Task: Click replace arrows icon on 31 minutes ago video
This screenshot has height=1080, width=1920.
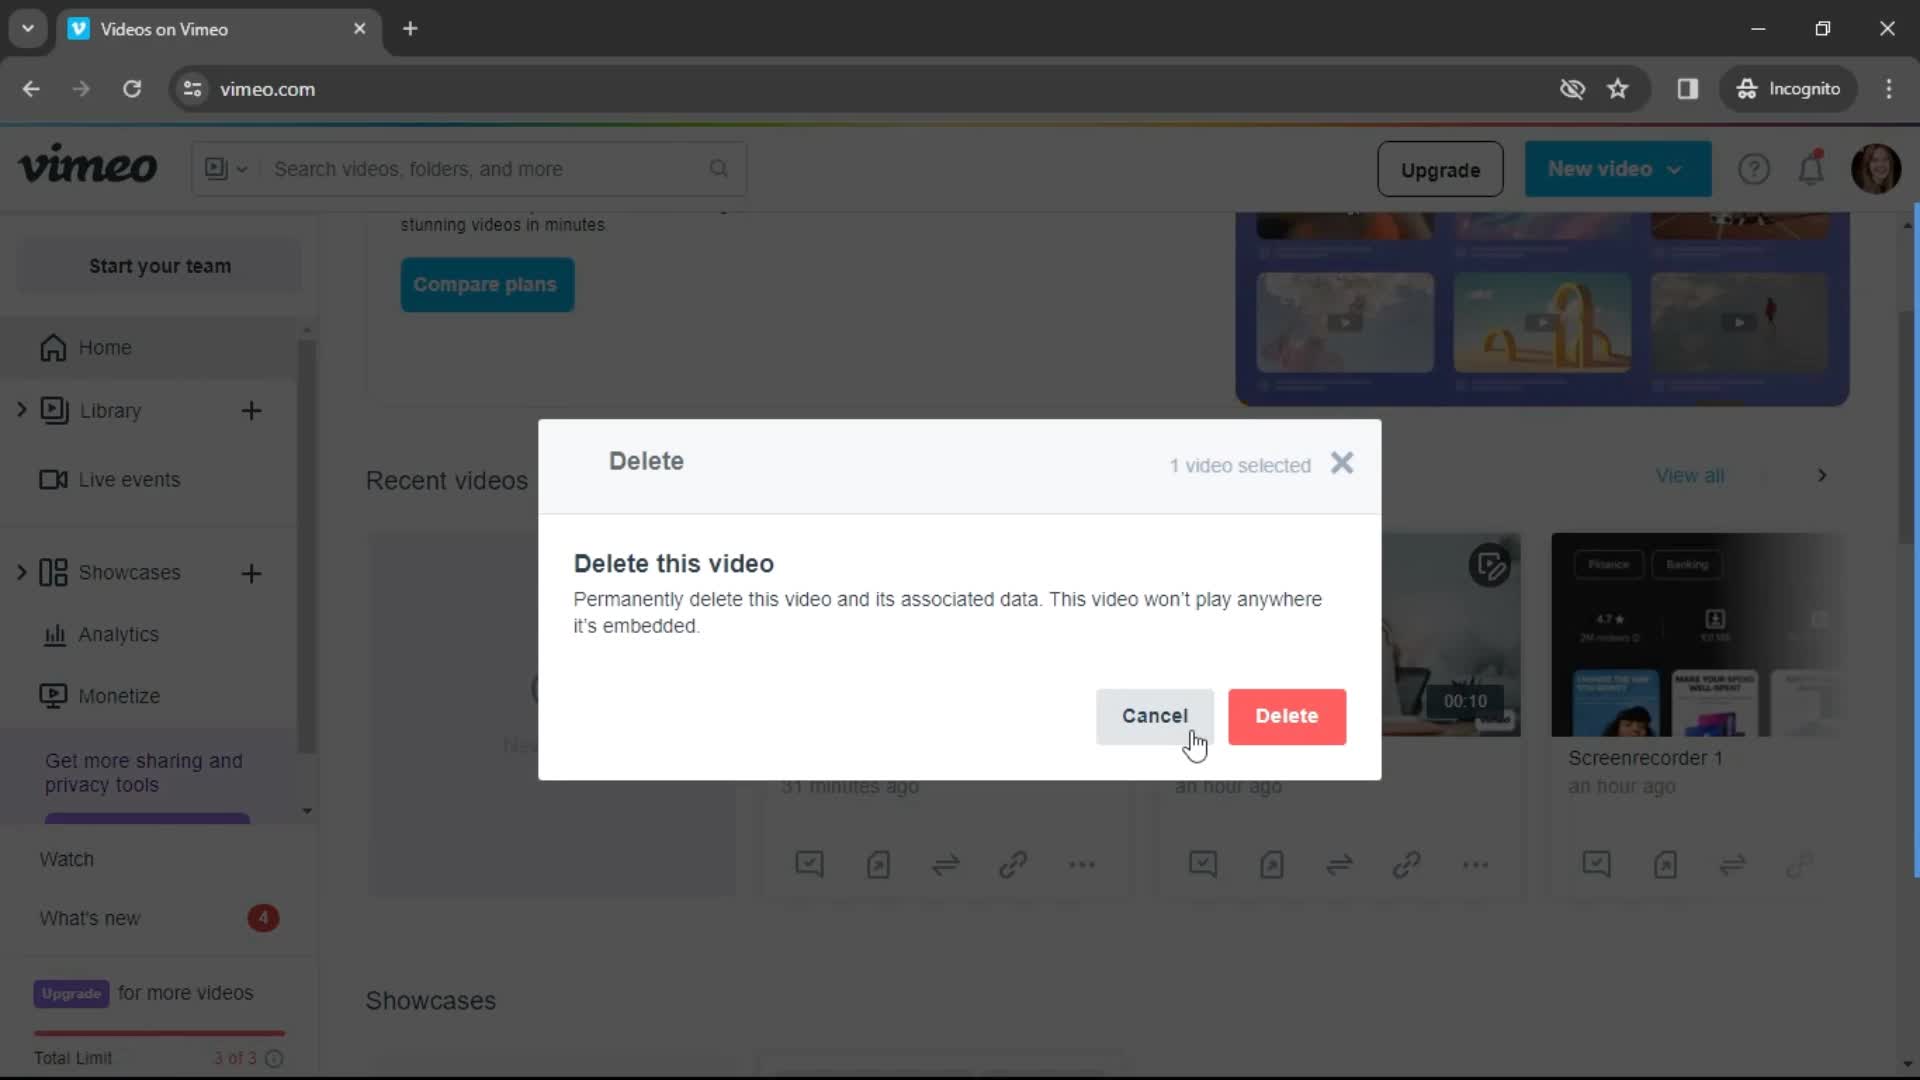Action: (x=946, y=865)
